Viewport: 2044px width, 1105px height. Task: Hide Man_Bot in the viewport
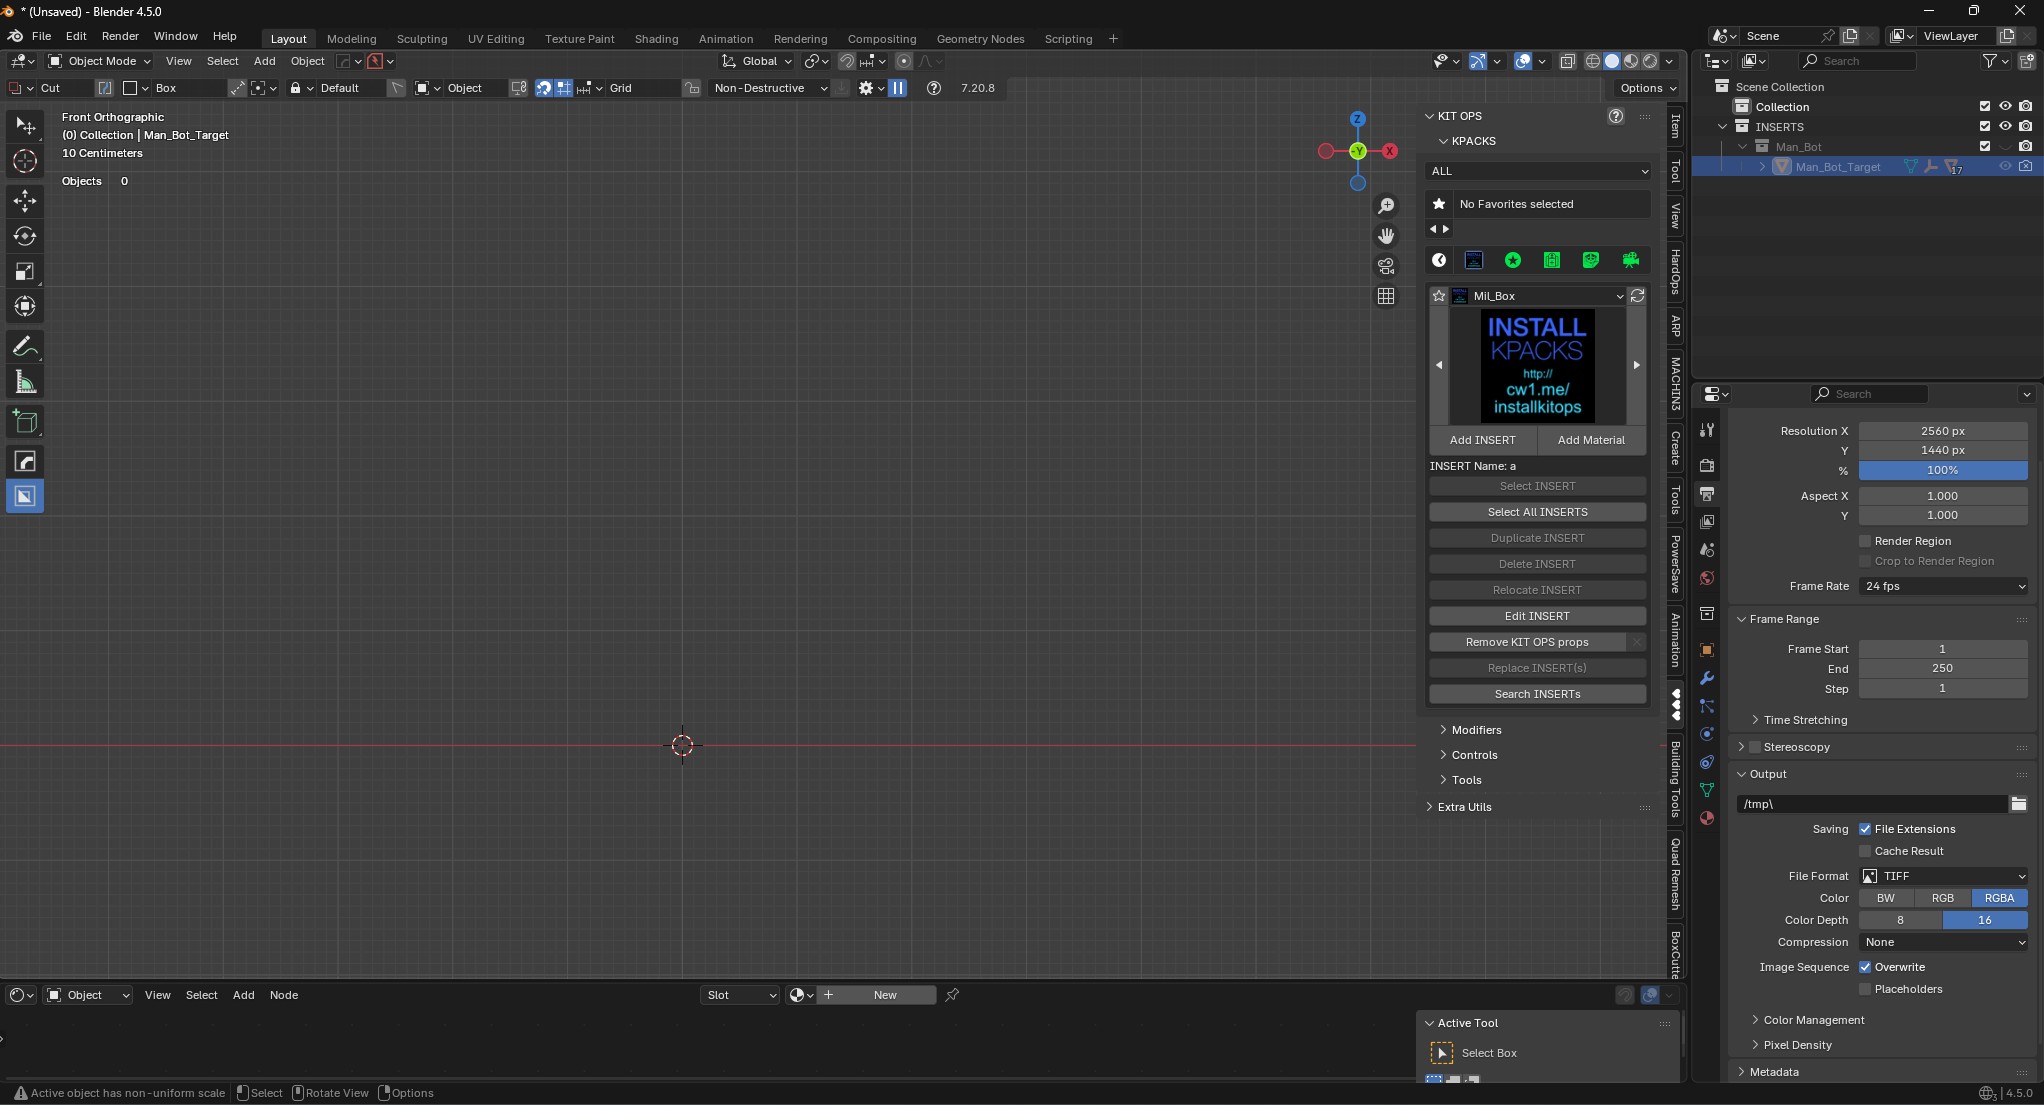[2006, 146]
